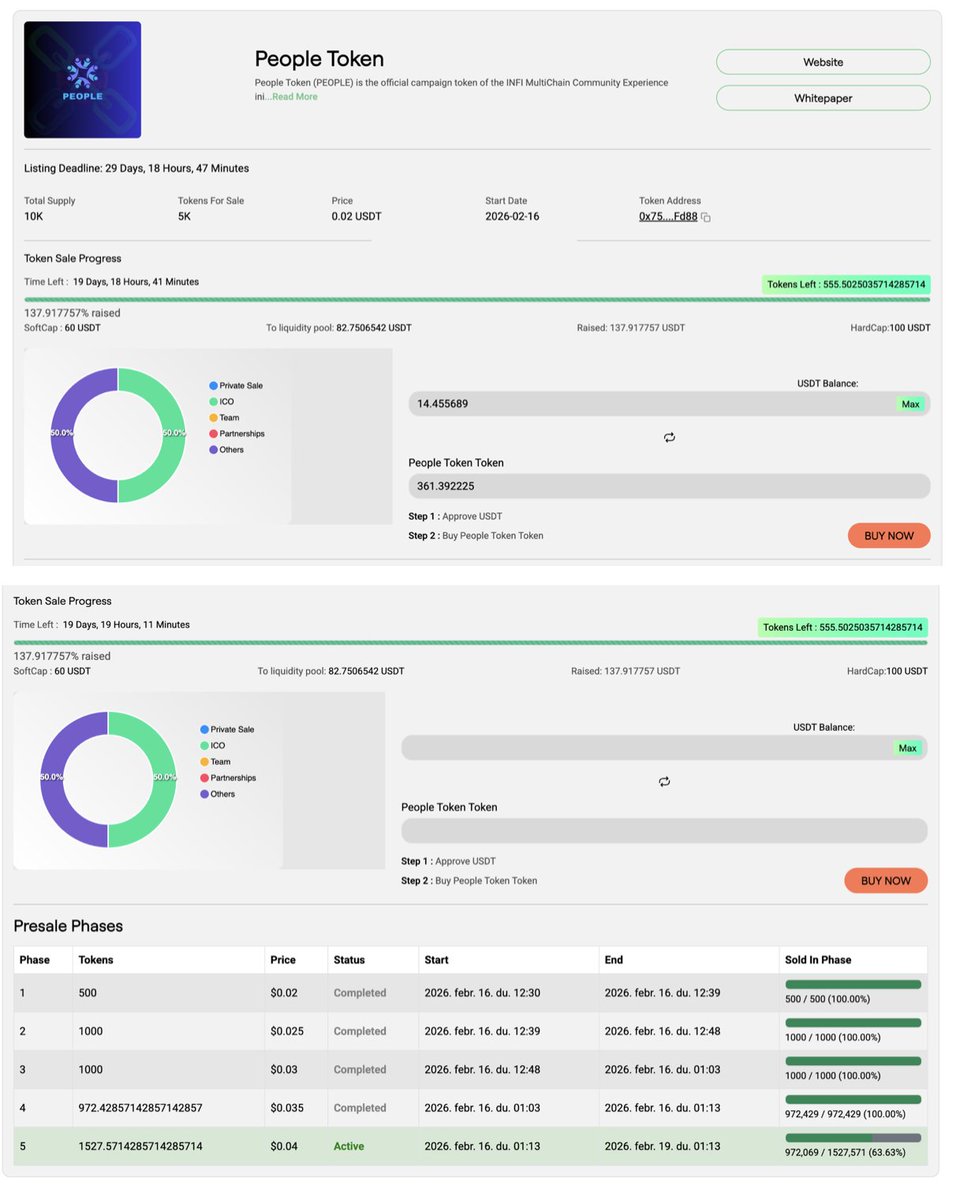Screen dimensions: 956x1200
Task: Click the swap refresh icon in the lower buy panel
Action: click(664, 781)
